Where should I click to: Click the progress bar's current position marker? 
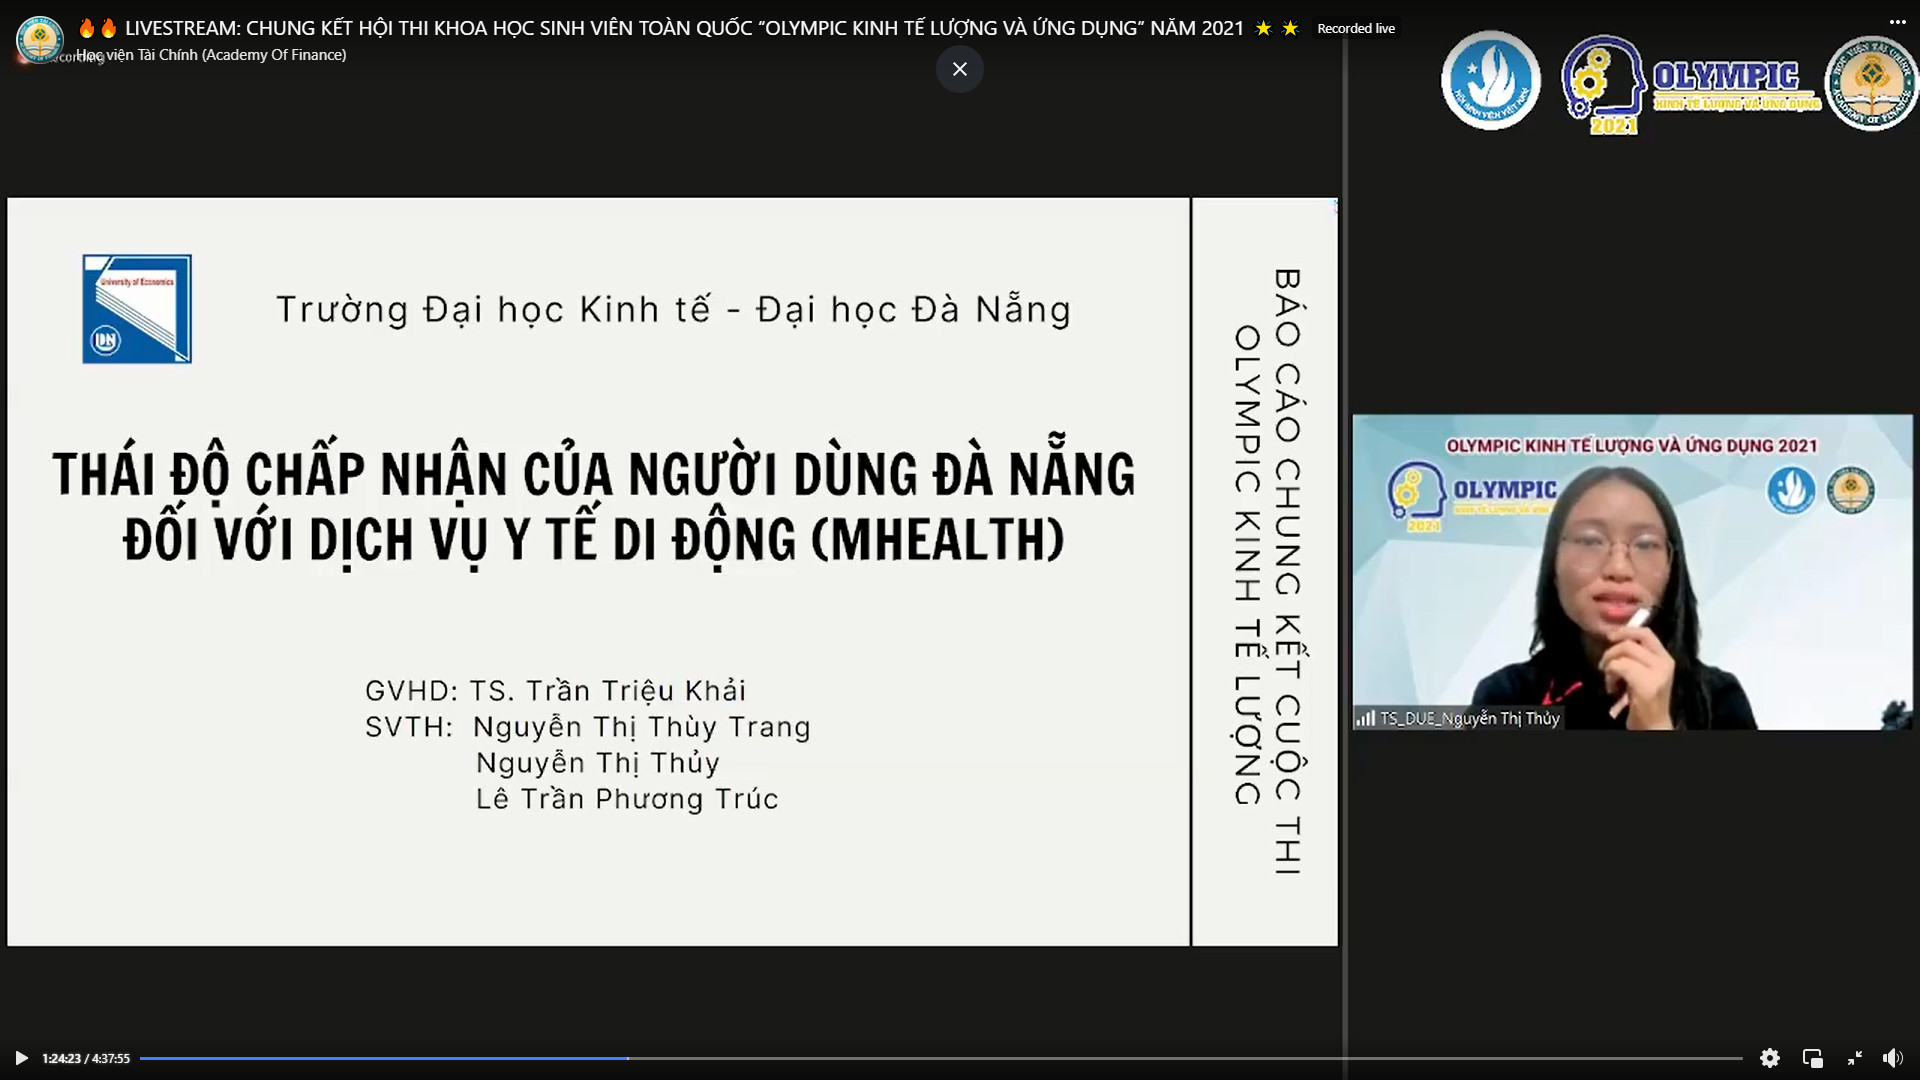click(628, 1058)
